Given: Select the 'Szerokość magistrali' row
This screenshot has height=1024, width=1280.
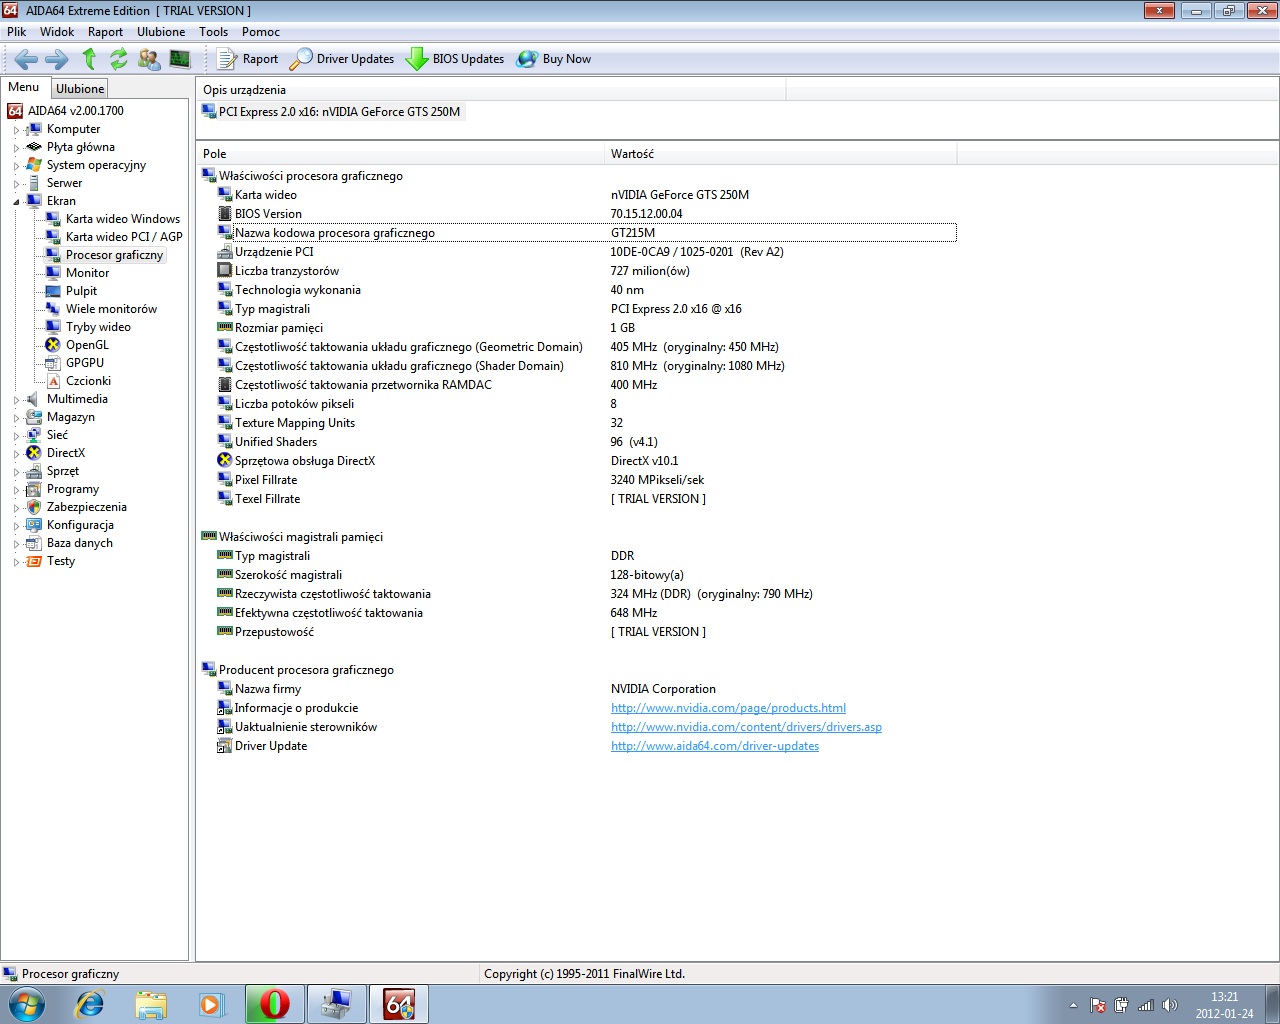Looking at the screenshot, I should click(x=586, y=575).
